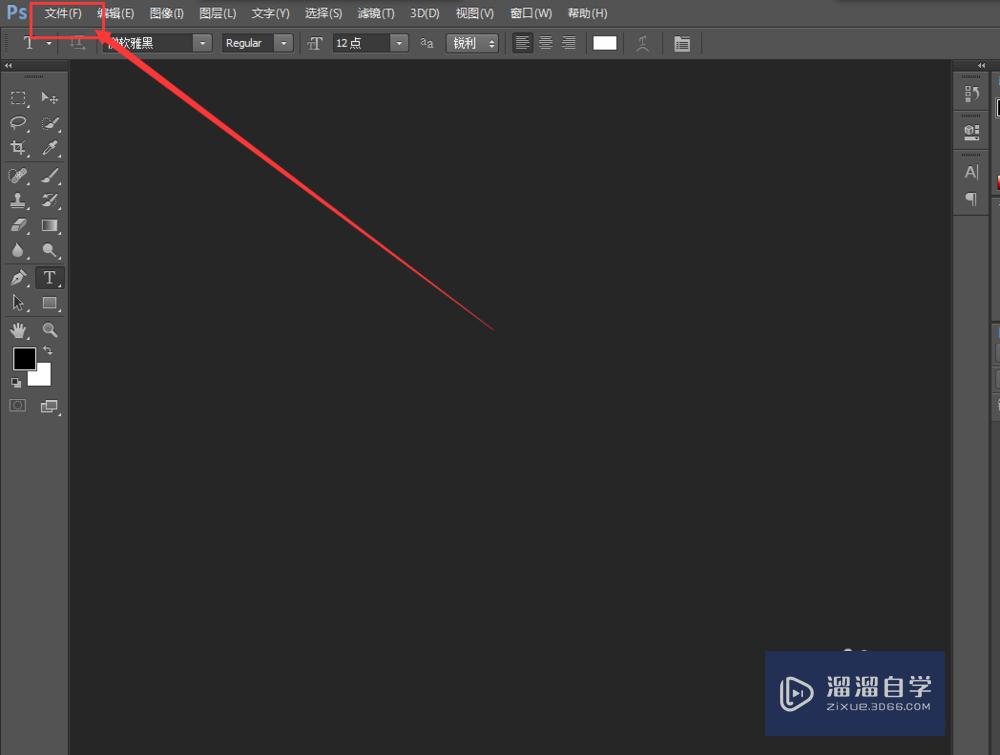Expand the Regular font style dropdown
Image resolution: width=1000 pixels, height=755 pixels.
[284, 43]
